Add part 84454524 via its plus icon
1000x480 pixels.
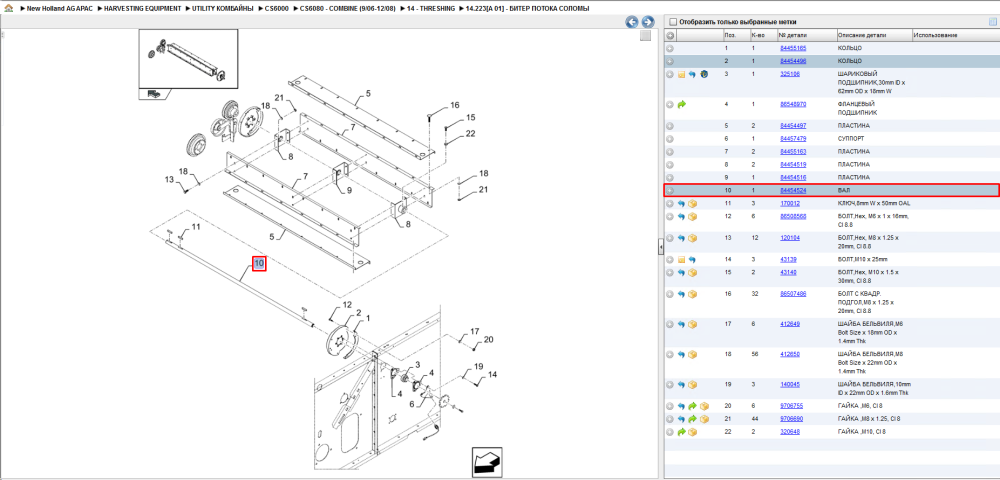tap(670, 191)
